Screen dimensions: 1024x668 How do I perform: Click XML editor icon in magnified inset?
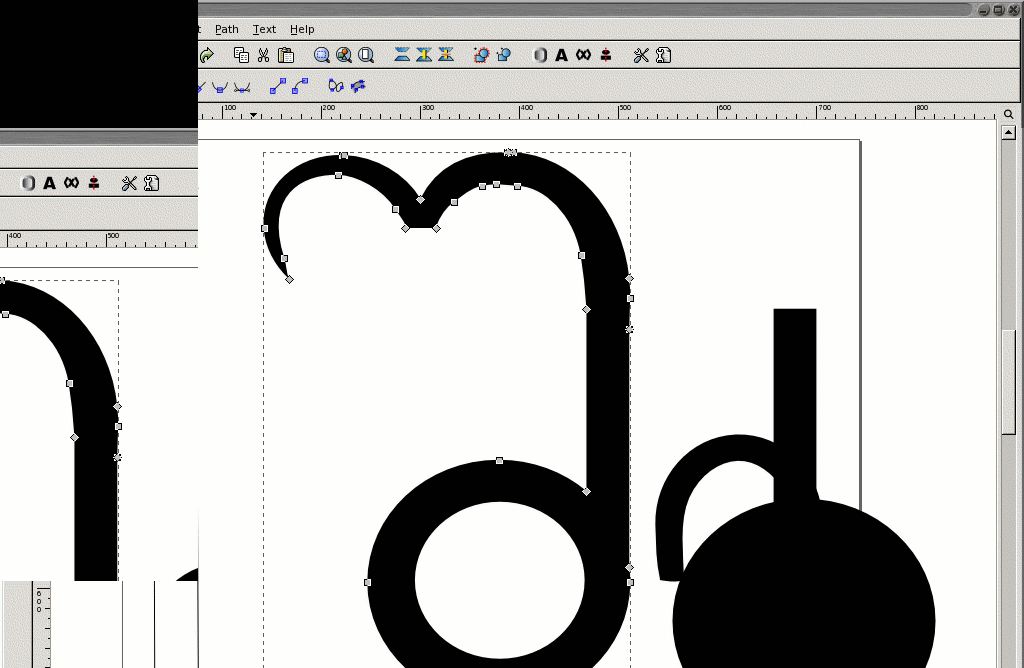coord(71,183)
